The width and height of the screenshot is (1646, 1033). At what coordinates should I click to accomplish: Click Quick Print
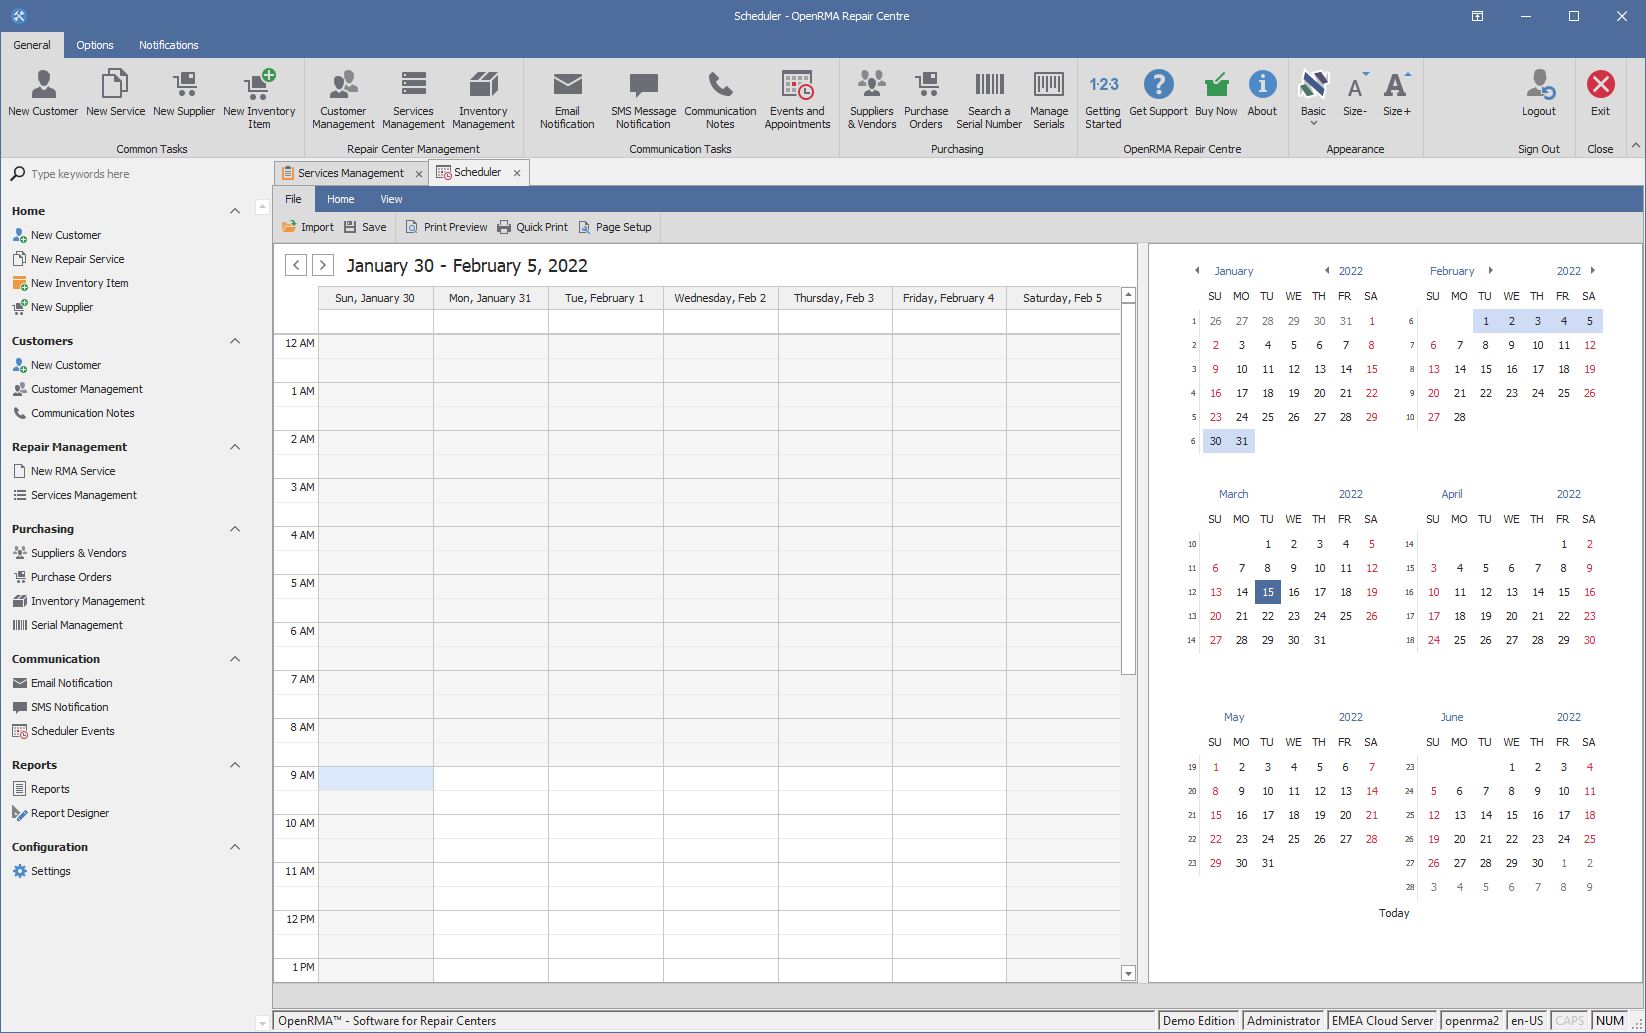point(533,227)
